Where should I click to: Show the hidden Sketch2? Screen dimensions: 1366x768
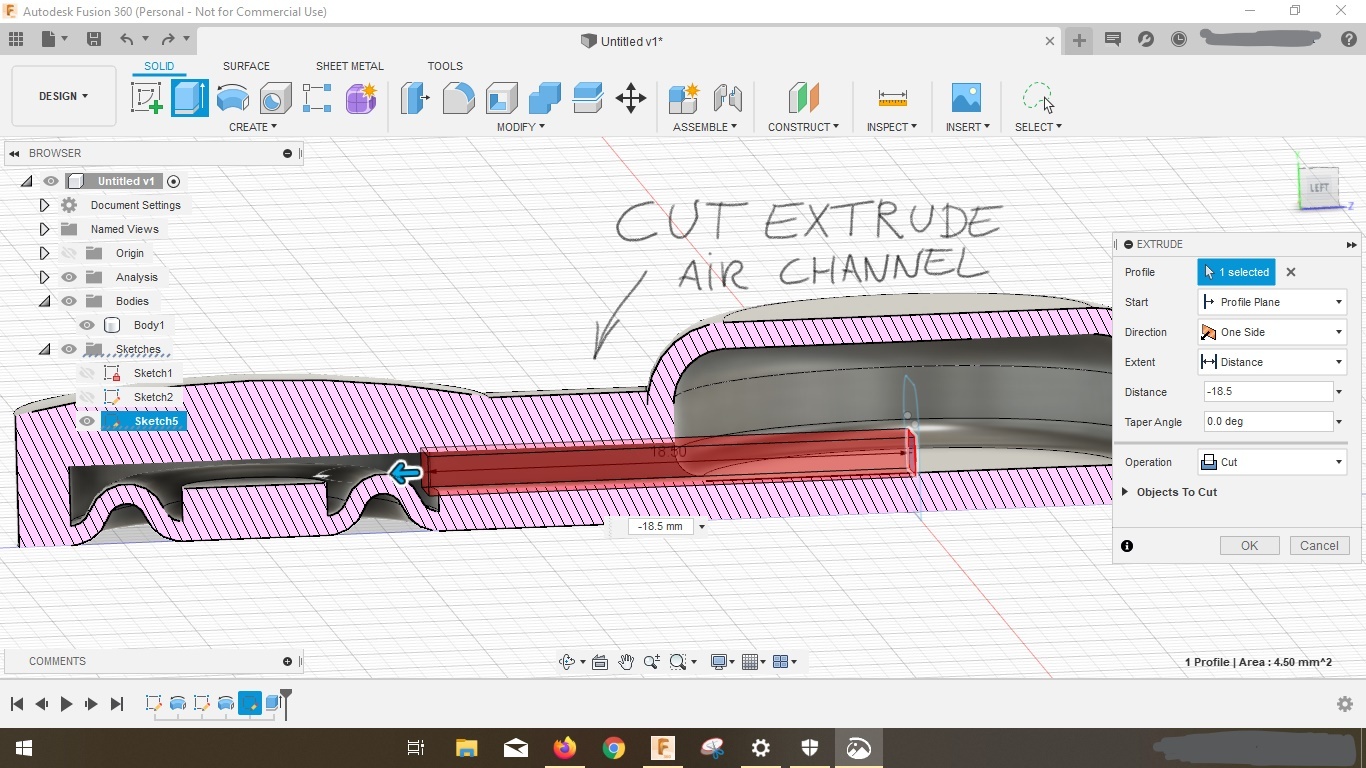87,397
